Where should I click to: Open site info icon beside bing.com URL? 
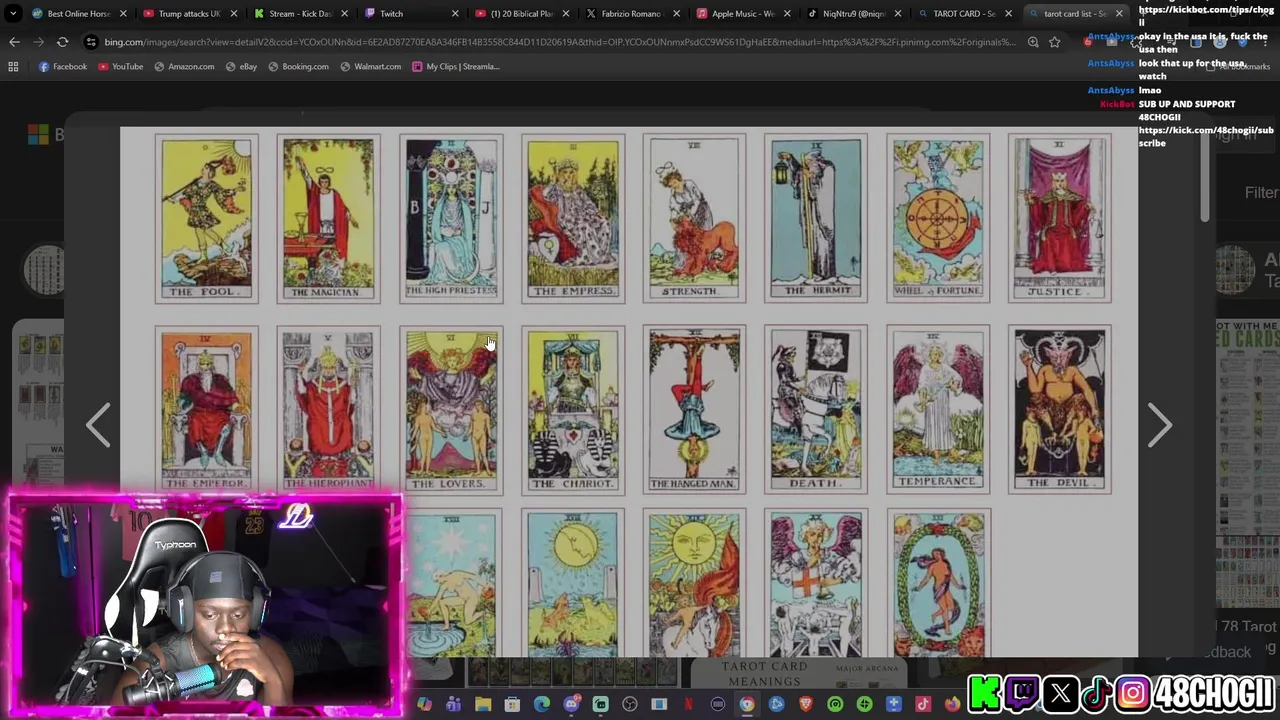coord(91,42)
